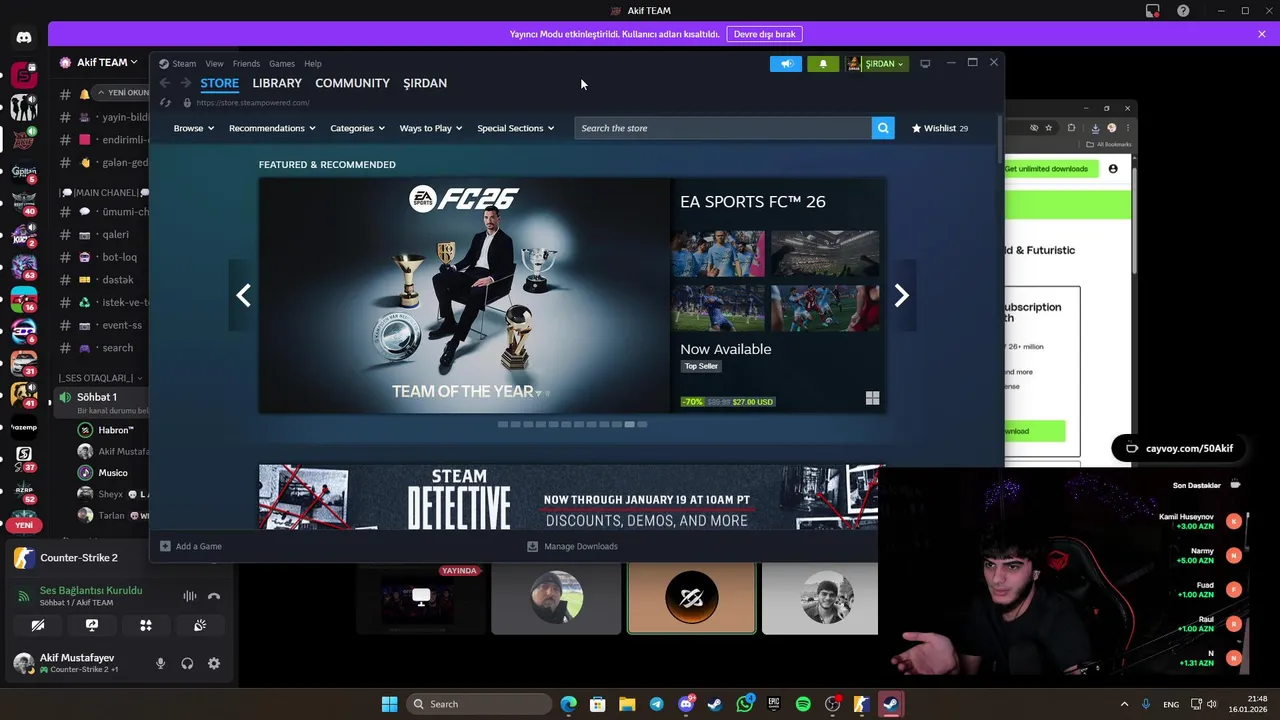Open the Games menu in Steam

click(x=282, y=63)
